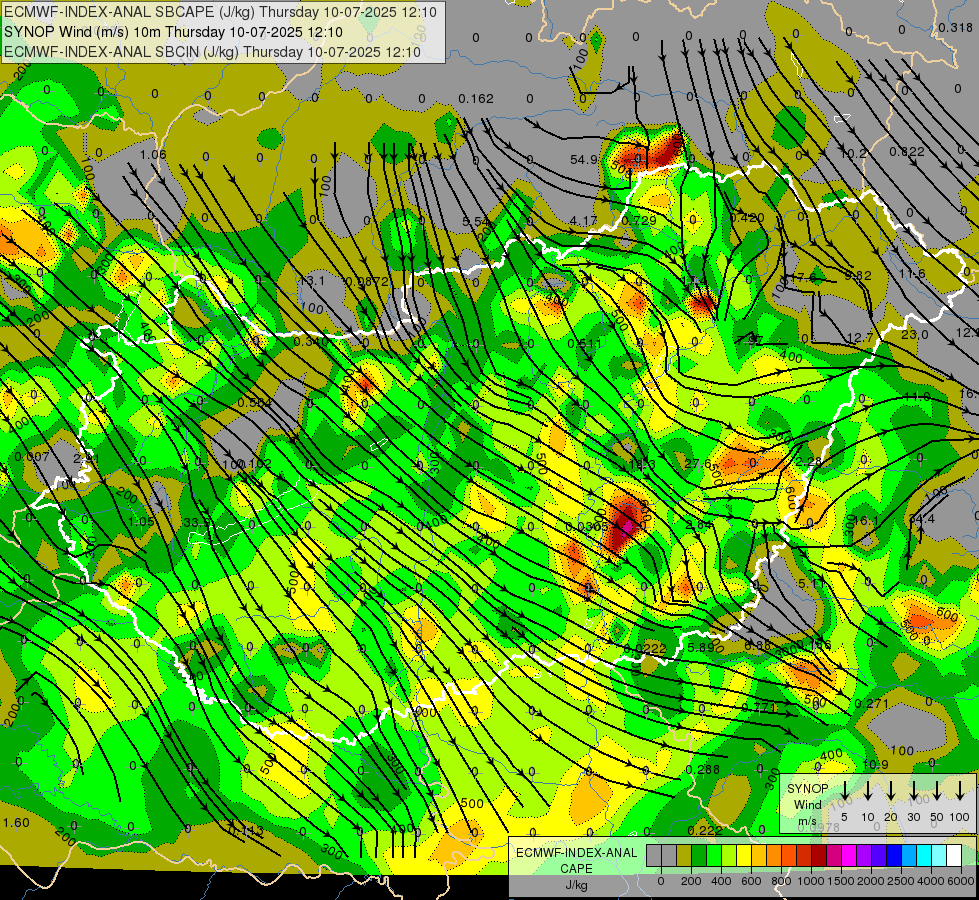Click the 9.82 value on the map
Screen dimensions: 979x900
(x=858, y=275)
